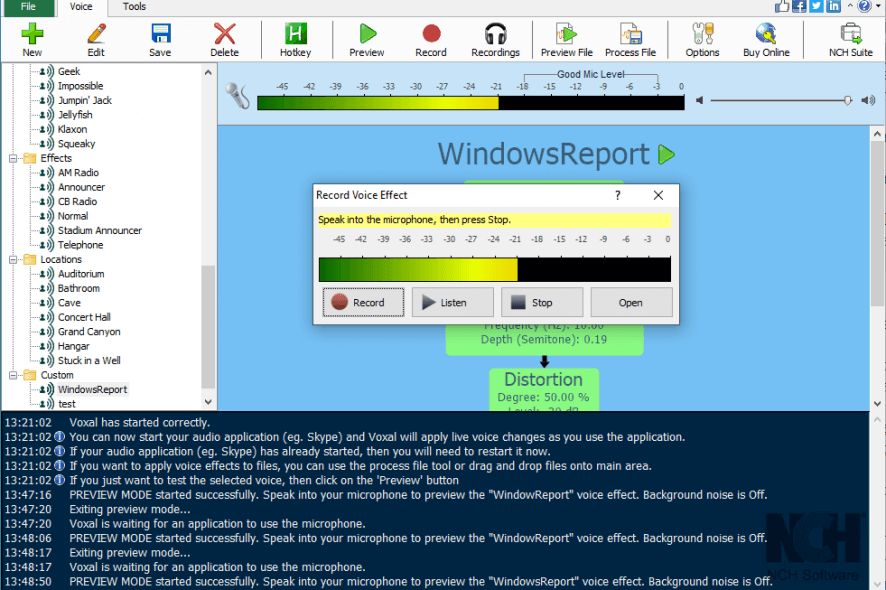Click the LinkedIn share icon

click(833, 6)
